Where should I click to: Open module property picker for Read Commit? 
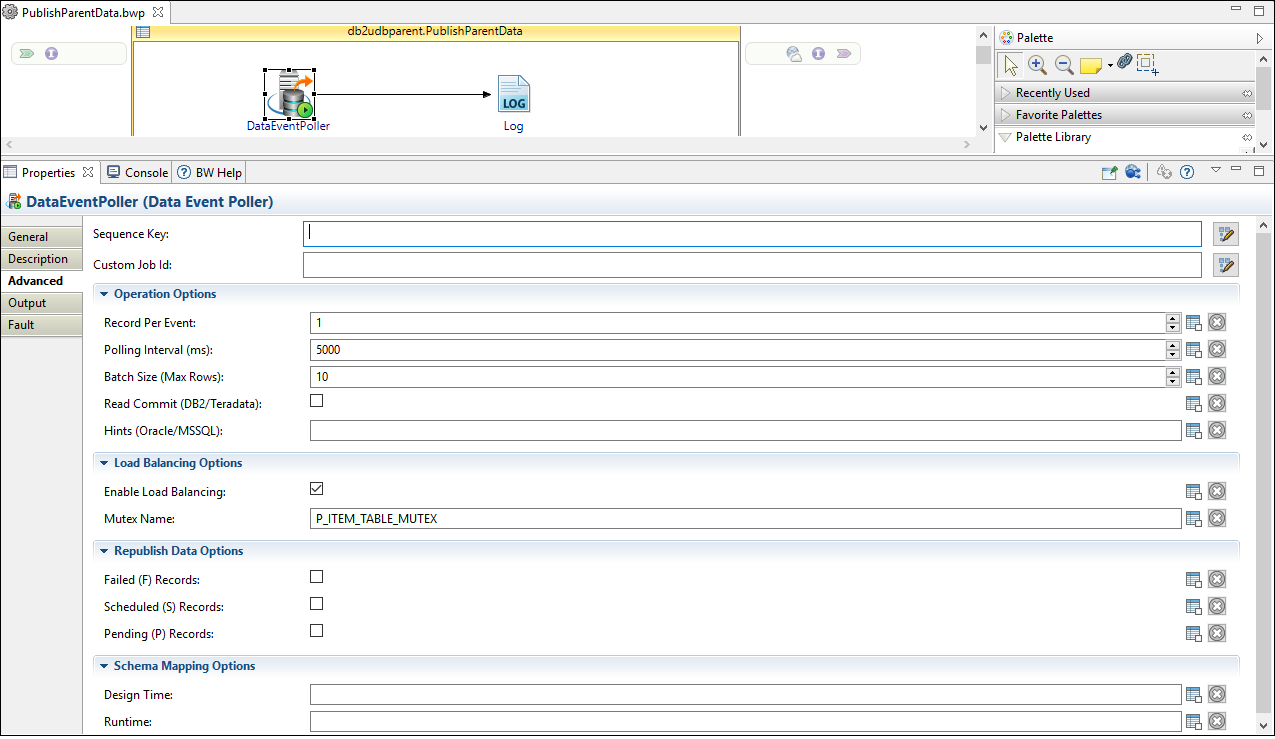pos(1193,404)
